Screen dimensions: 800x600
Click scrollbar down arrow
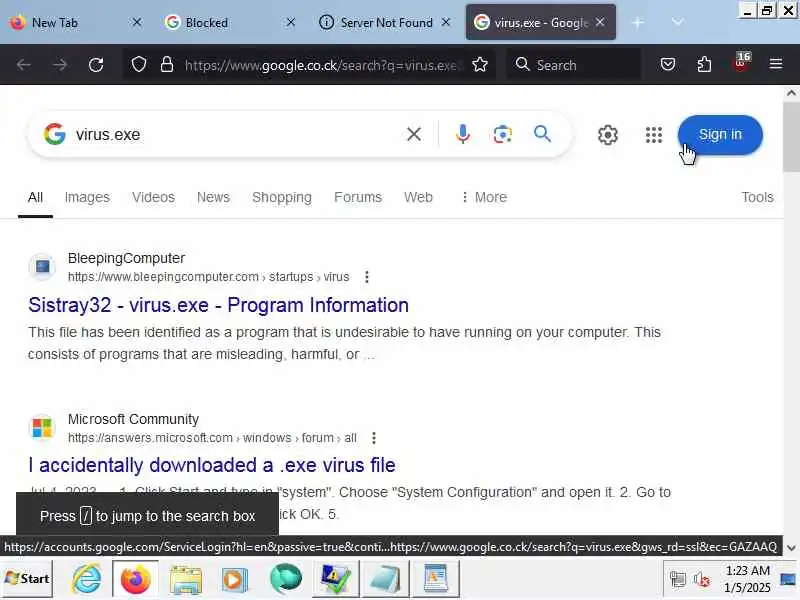coord(791,548)
